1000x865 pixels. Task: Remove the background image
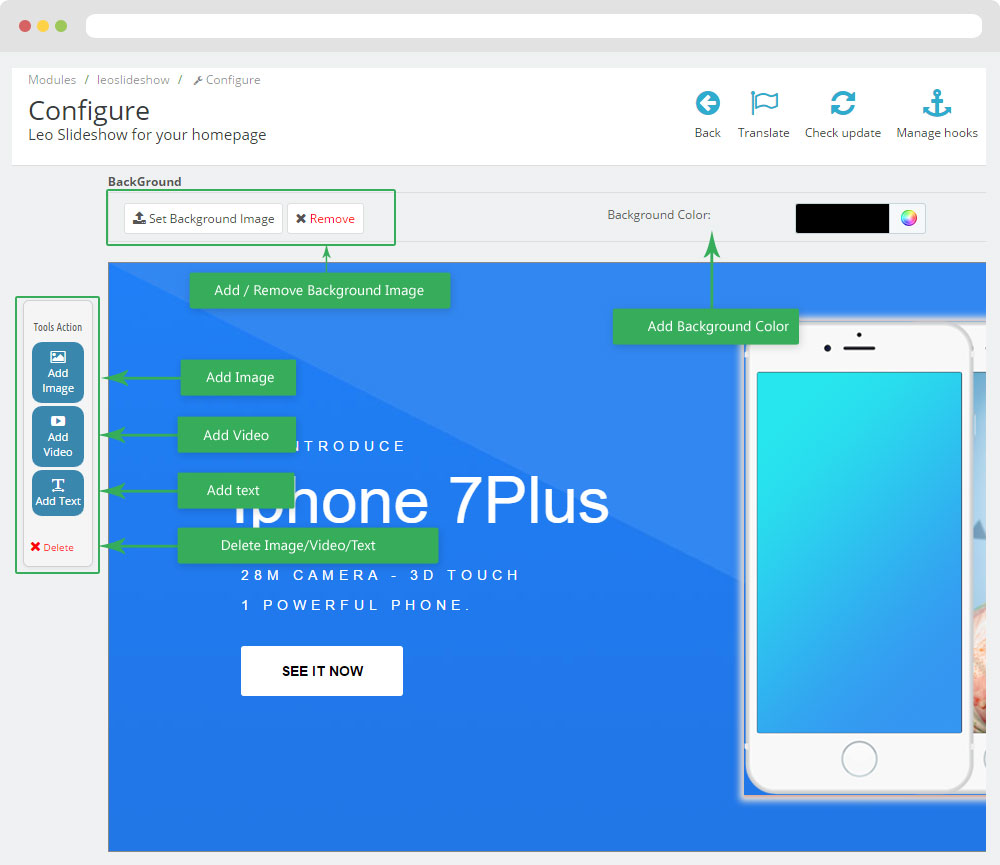325,219
